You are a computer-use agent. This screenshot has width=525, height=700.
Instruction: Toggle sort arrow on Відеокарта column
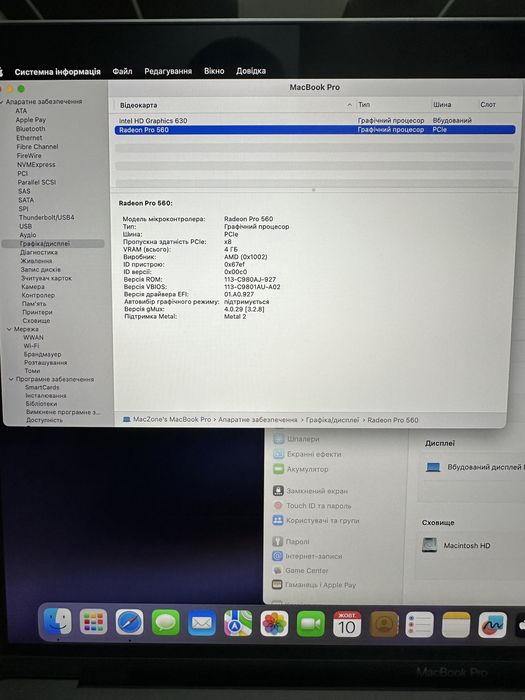pos(349,105)
